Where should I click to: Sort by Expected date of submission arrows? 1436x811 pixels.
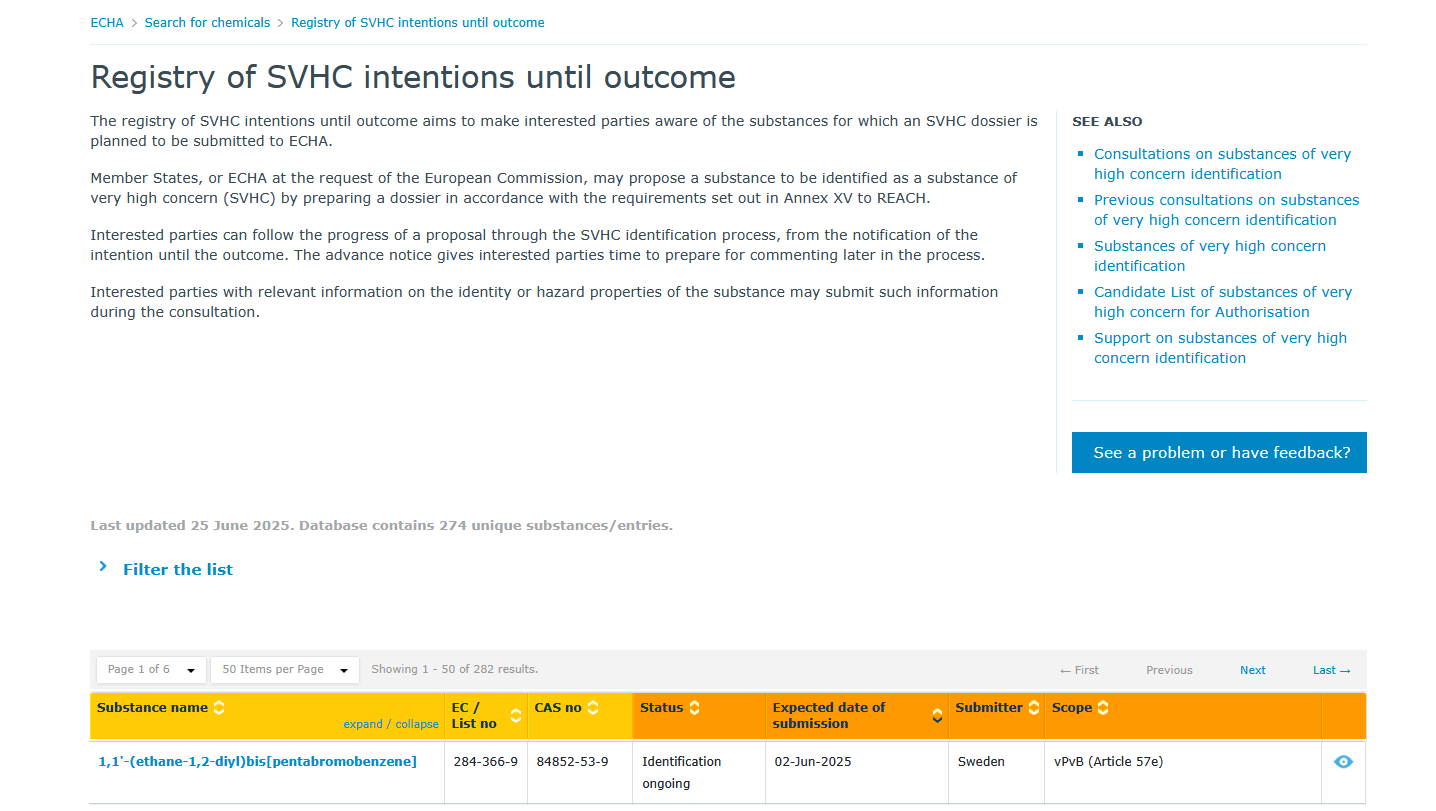point(938,715)
